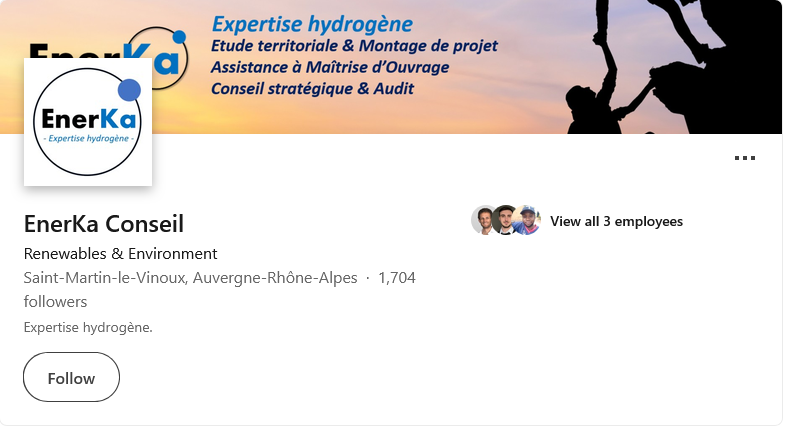Click the 'Expertise hydrogène' banner heading
The image size is (787, 429).
(312, 24)
